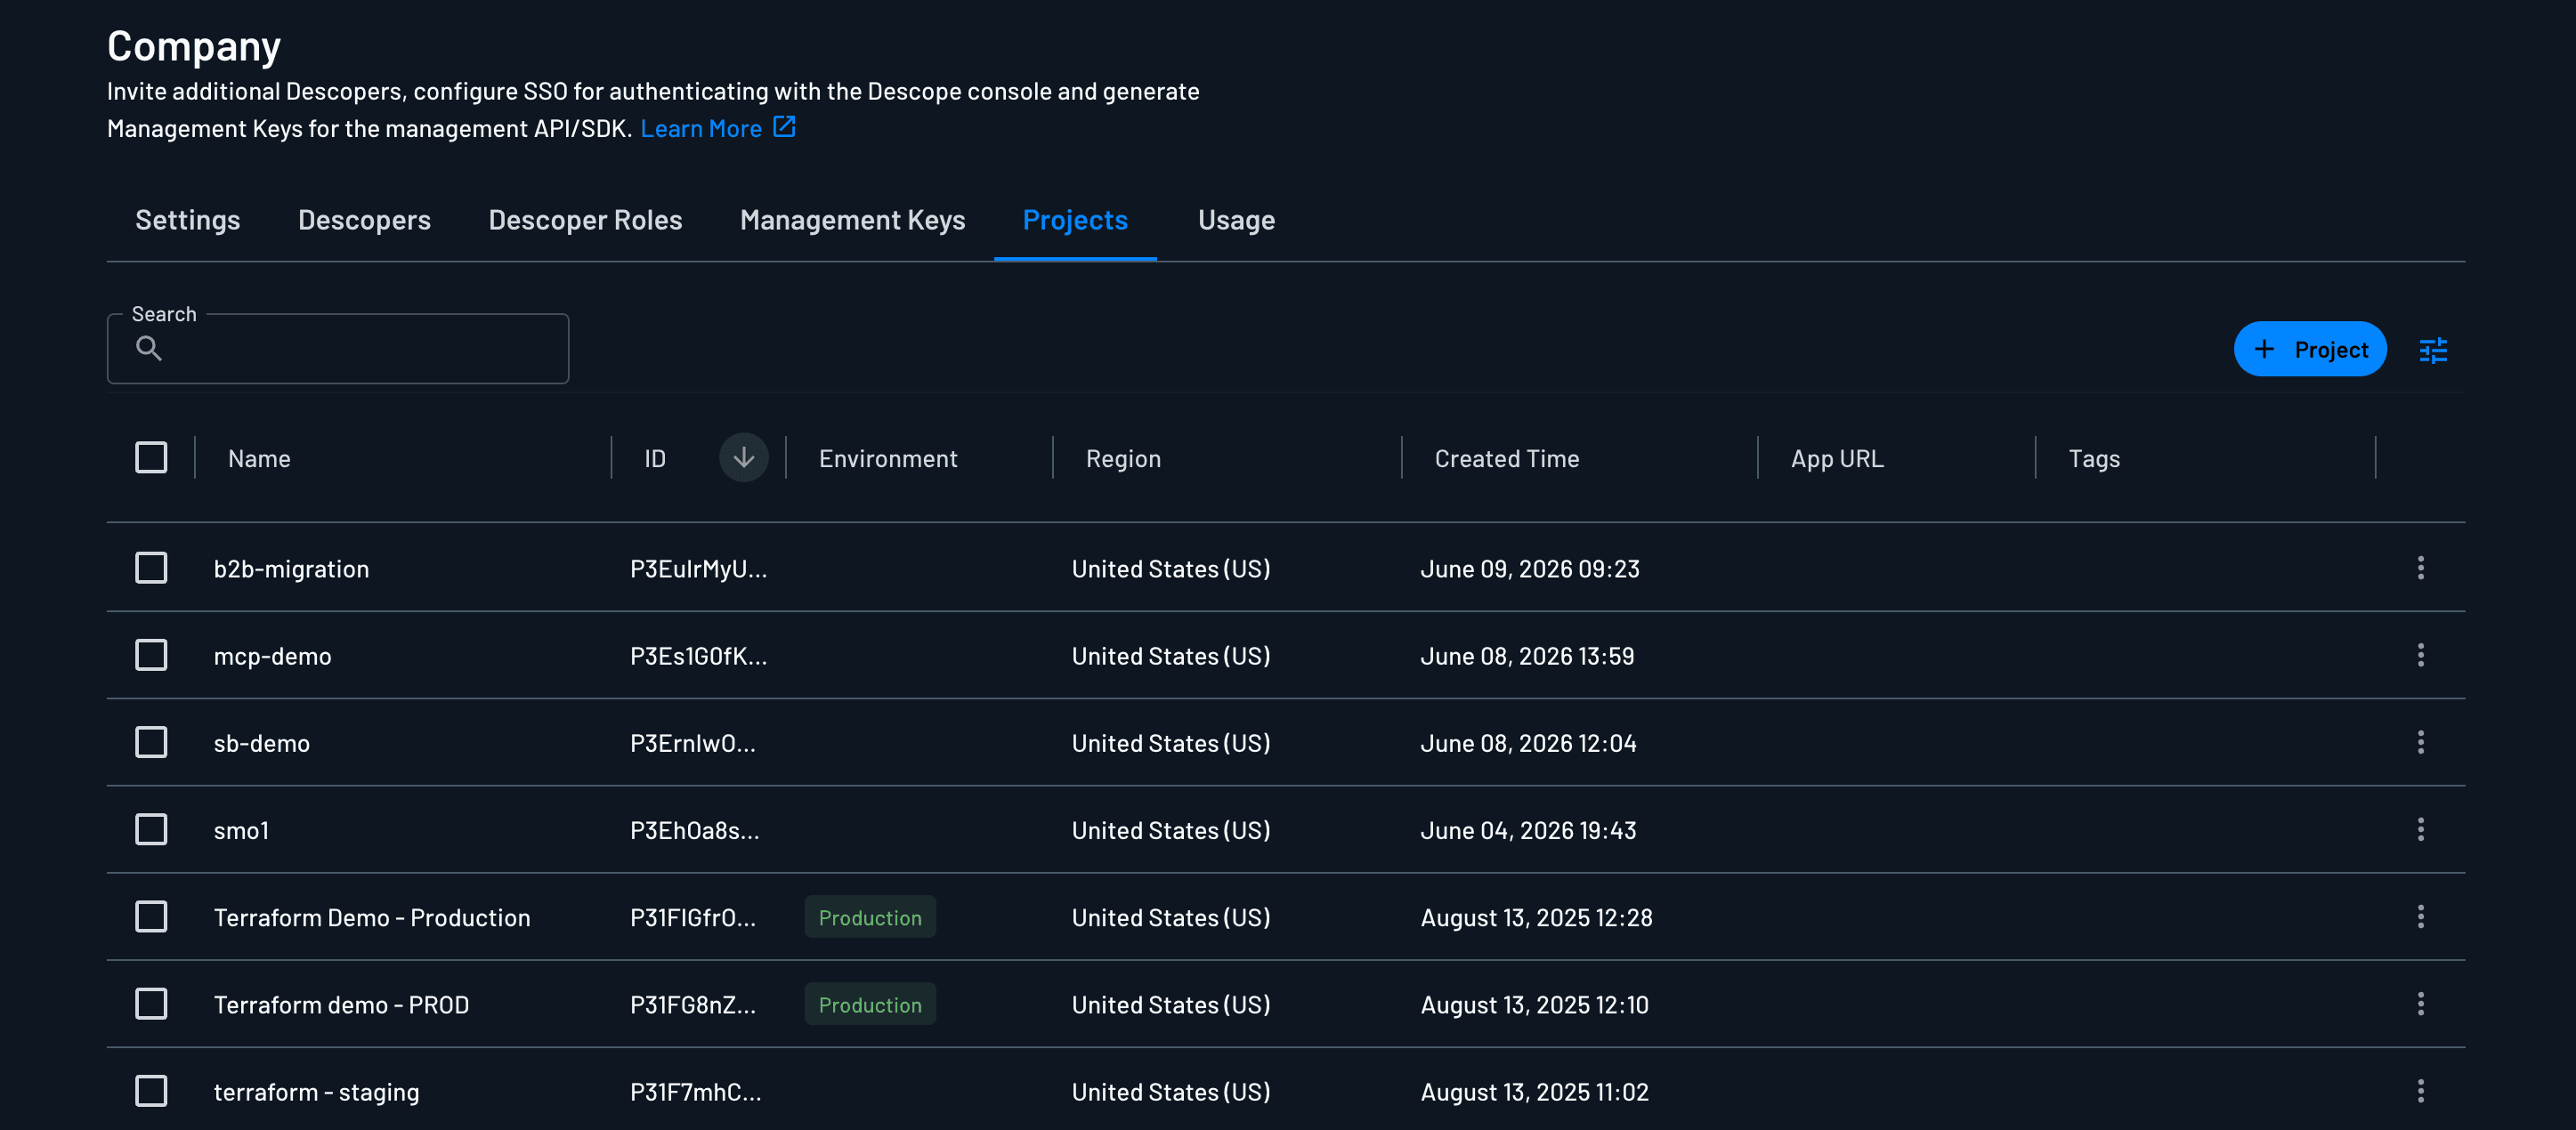Click project ID P31F7mhC...
The width and height of the screenshot is (2576, 1130).
click(695, 1091)
